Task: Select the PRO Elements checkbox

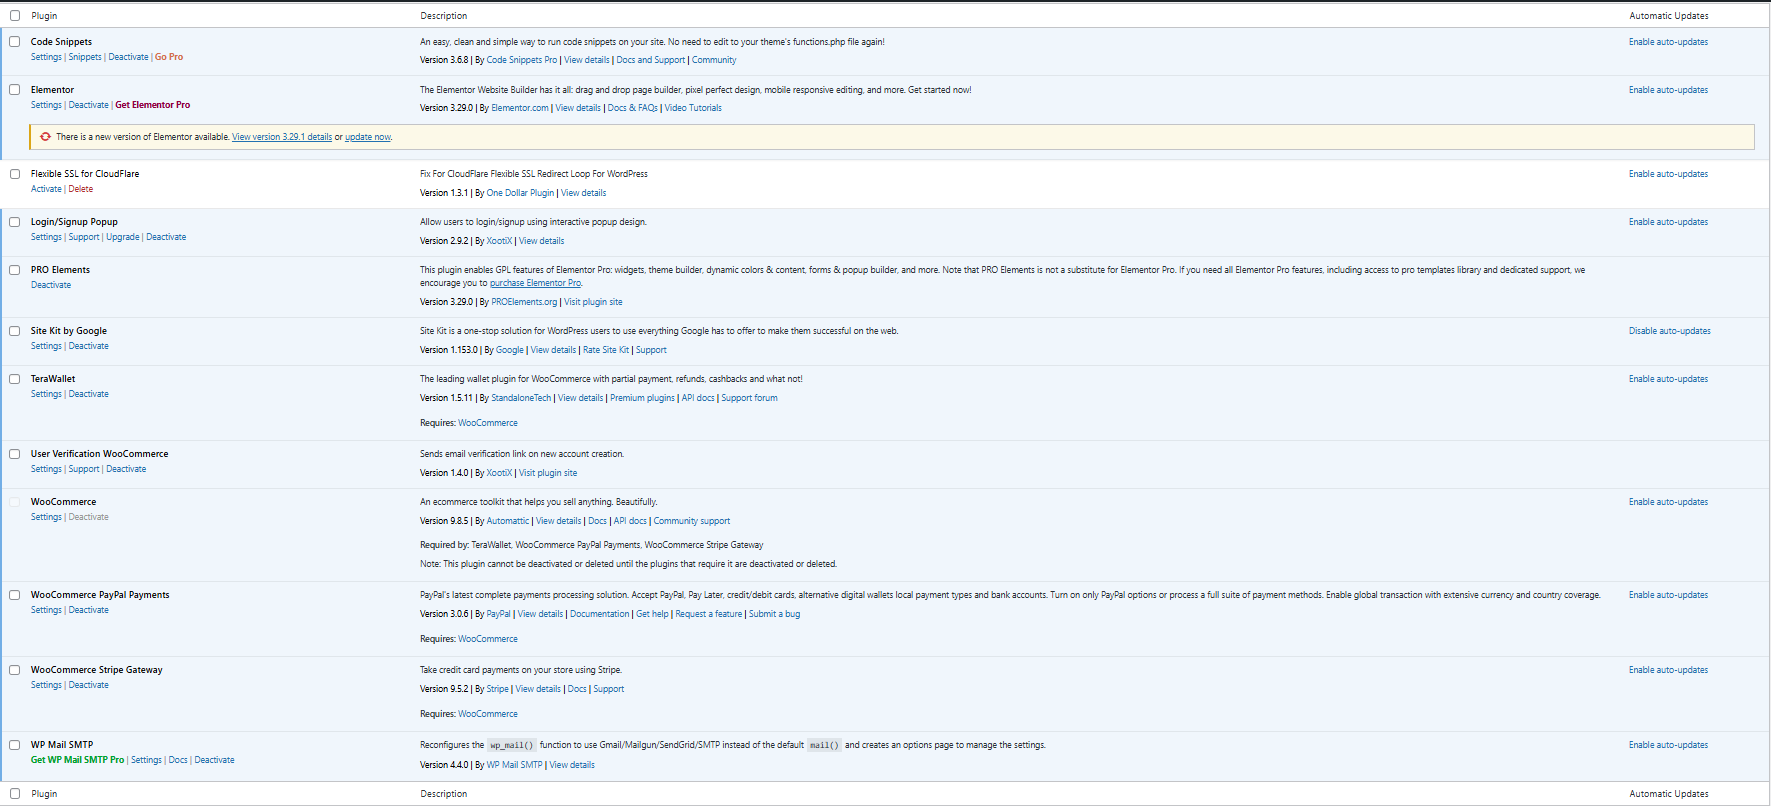Action: tap(15, 270)
